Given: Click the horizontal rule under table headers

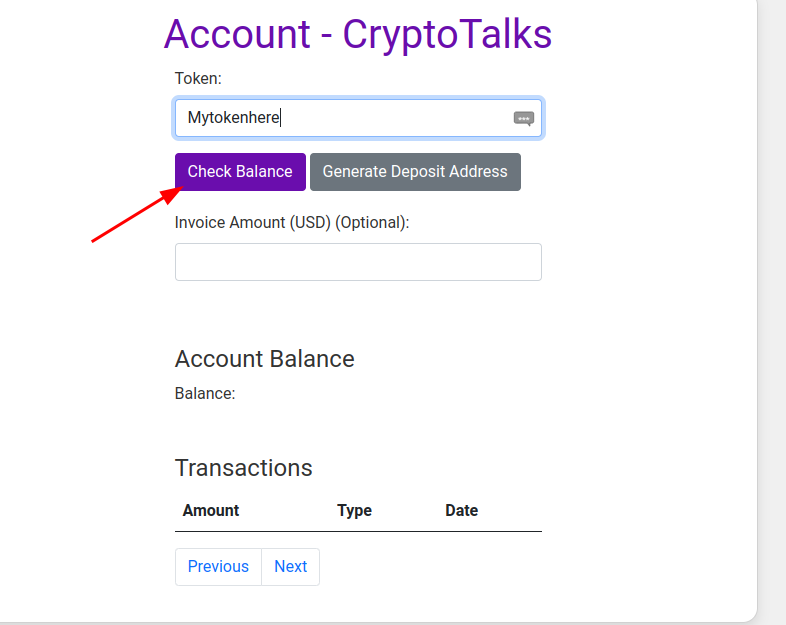Looking at the screenshot, I should pos(358,531).
